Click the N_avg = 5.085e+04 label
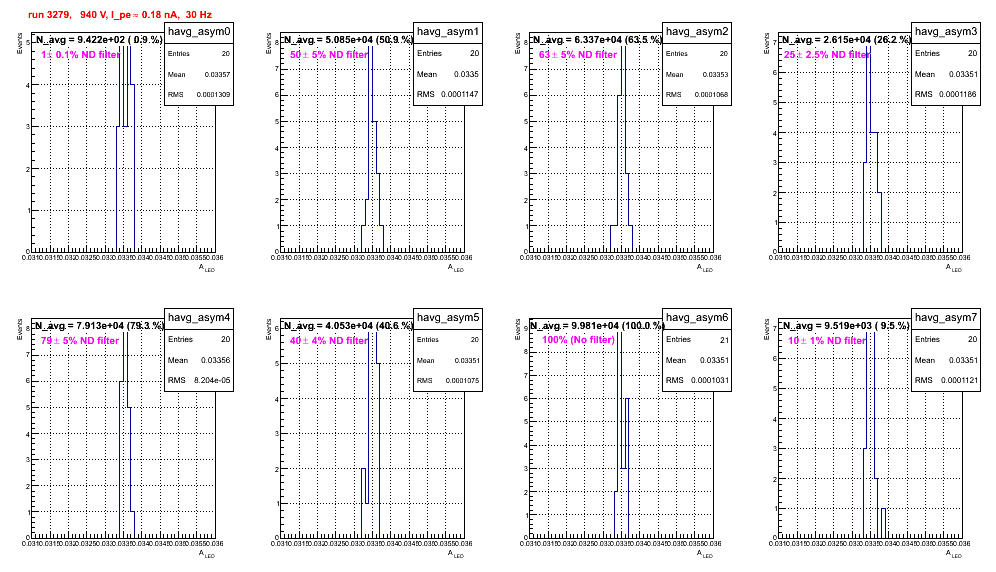Screen dimensions: 996x572 348,39
